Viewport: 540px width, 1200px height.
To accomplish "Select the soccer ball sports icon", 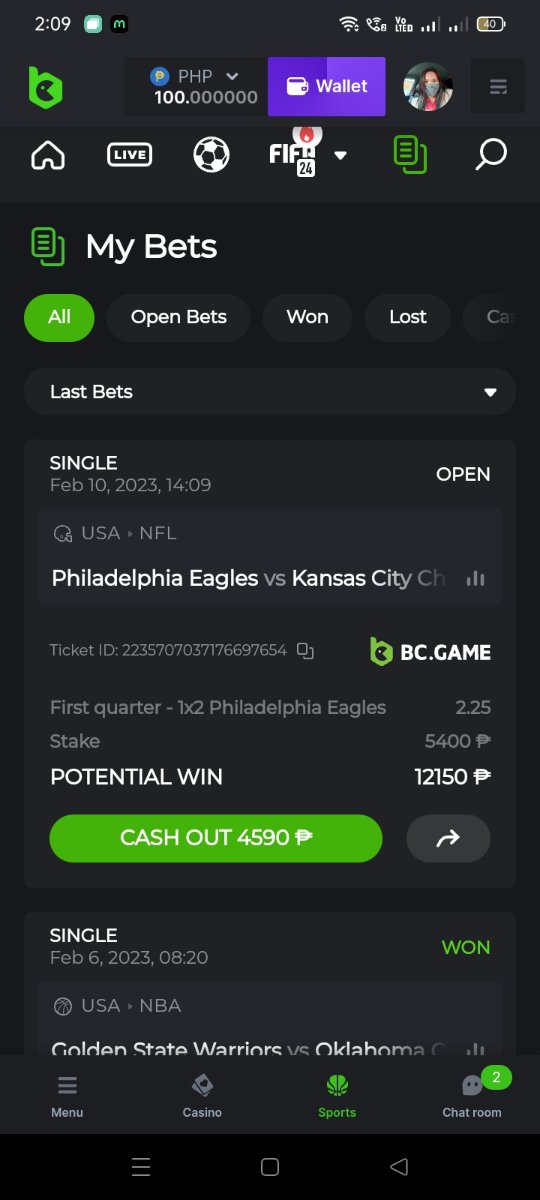I will [211, 155].
